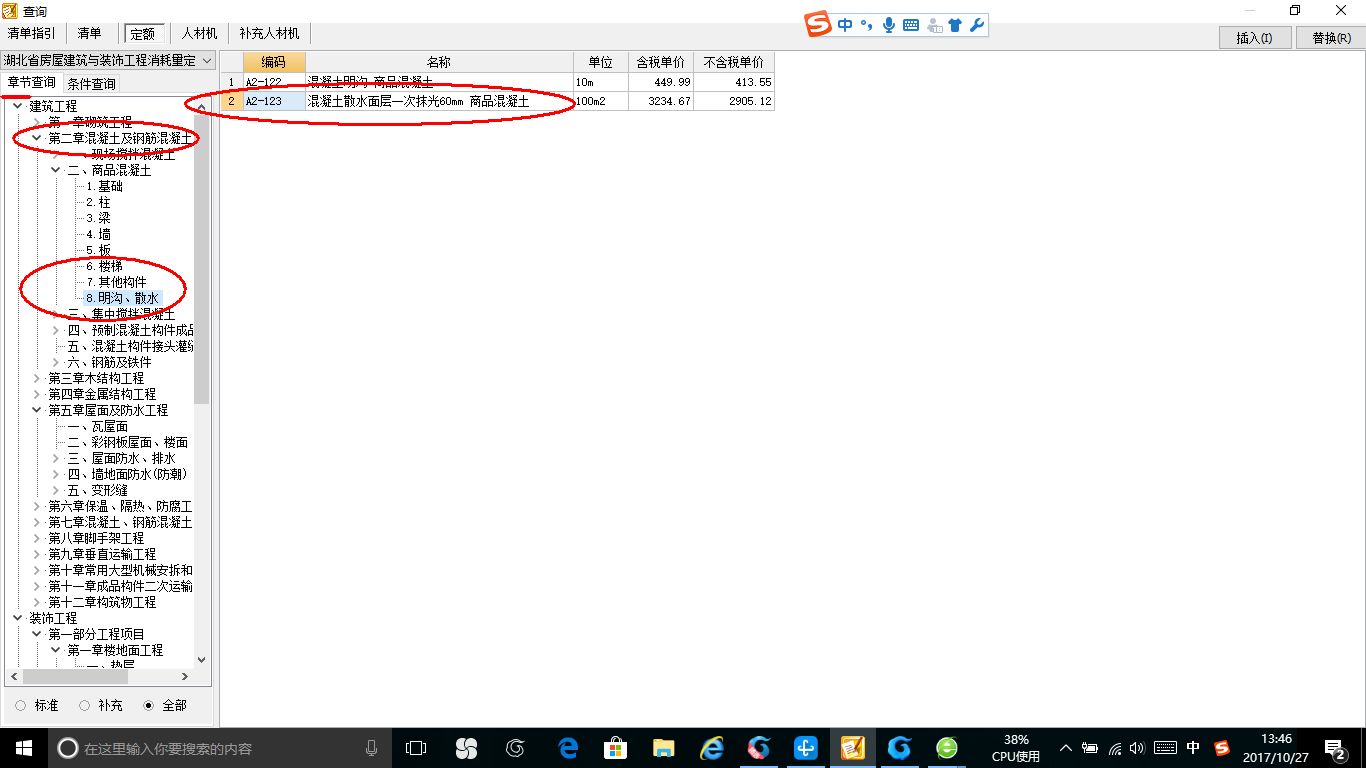Click the tree scroll-down arrow
This screenshot has height=768, width=1366.
point(202,660)
